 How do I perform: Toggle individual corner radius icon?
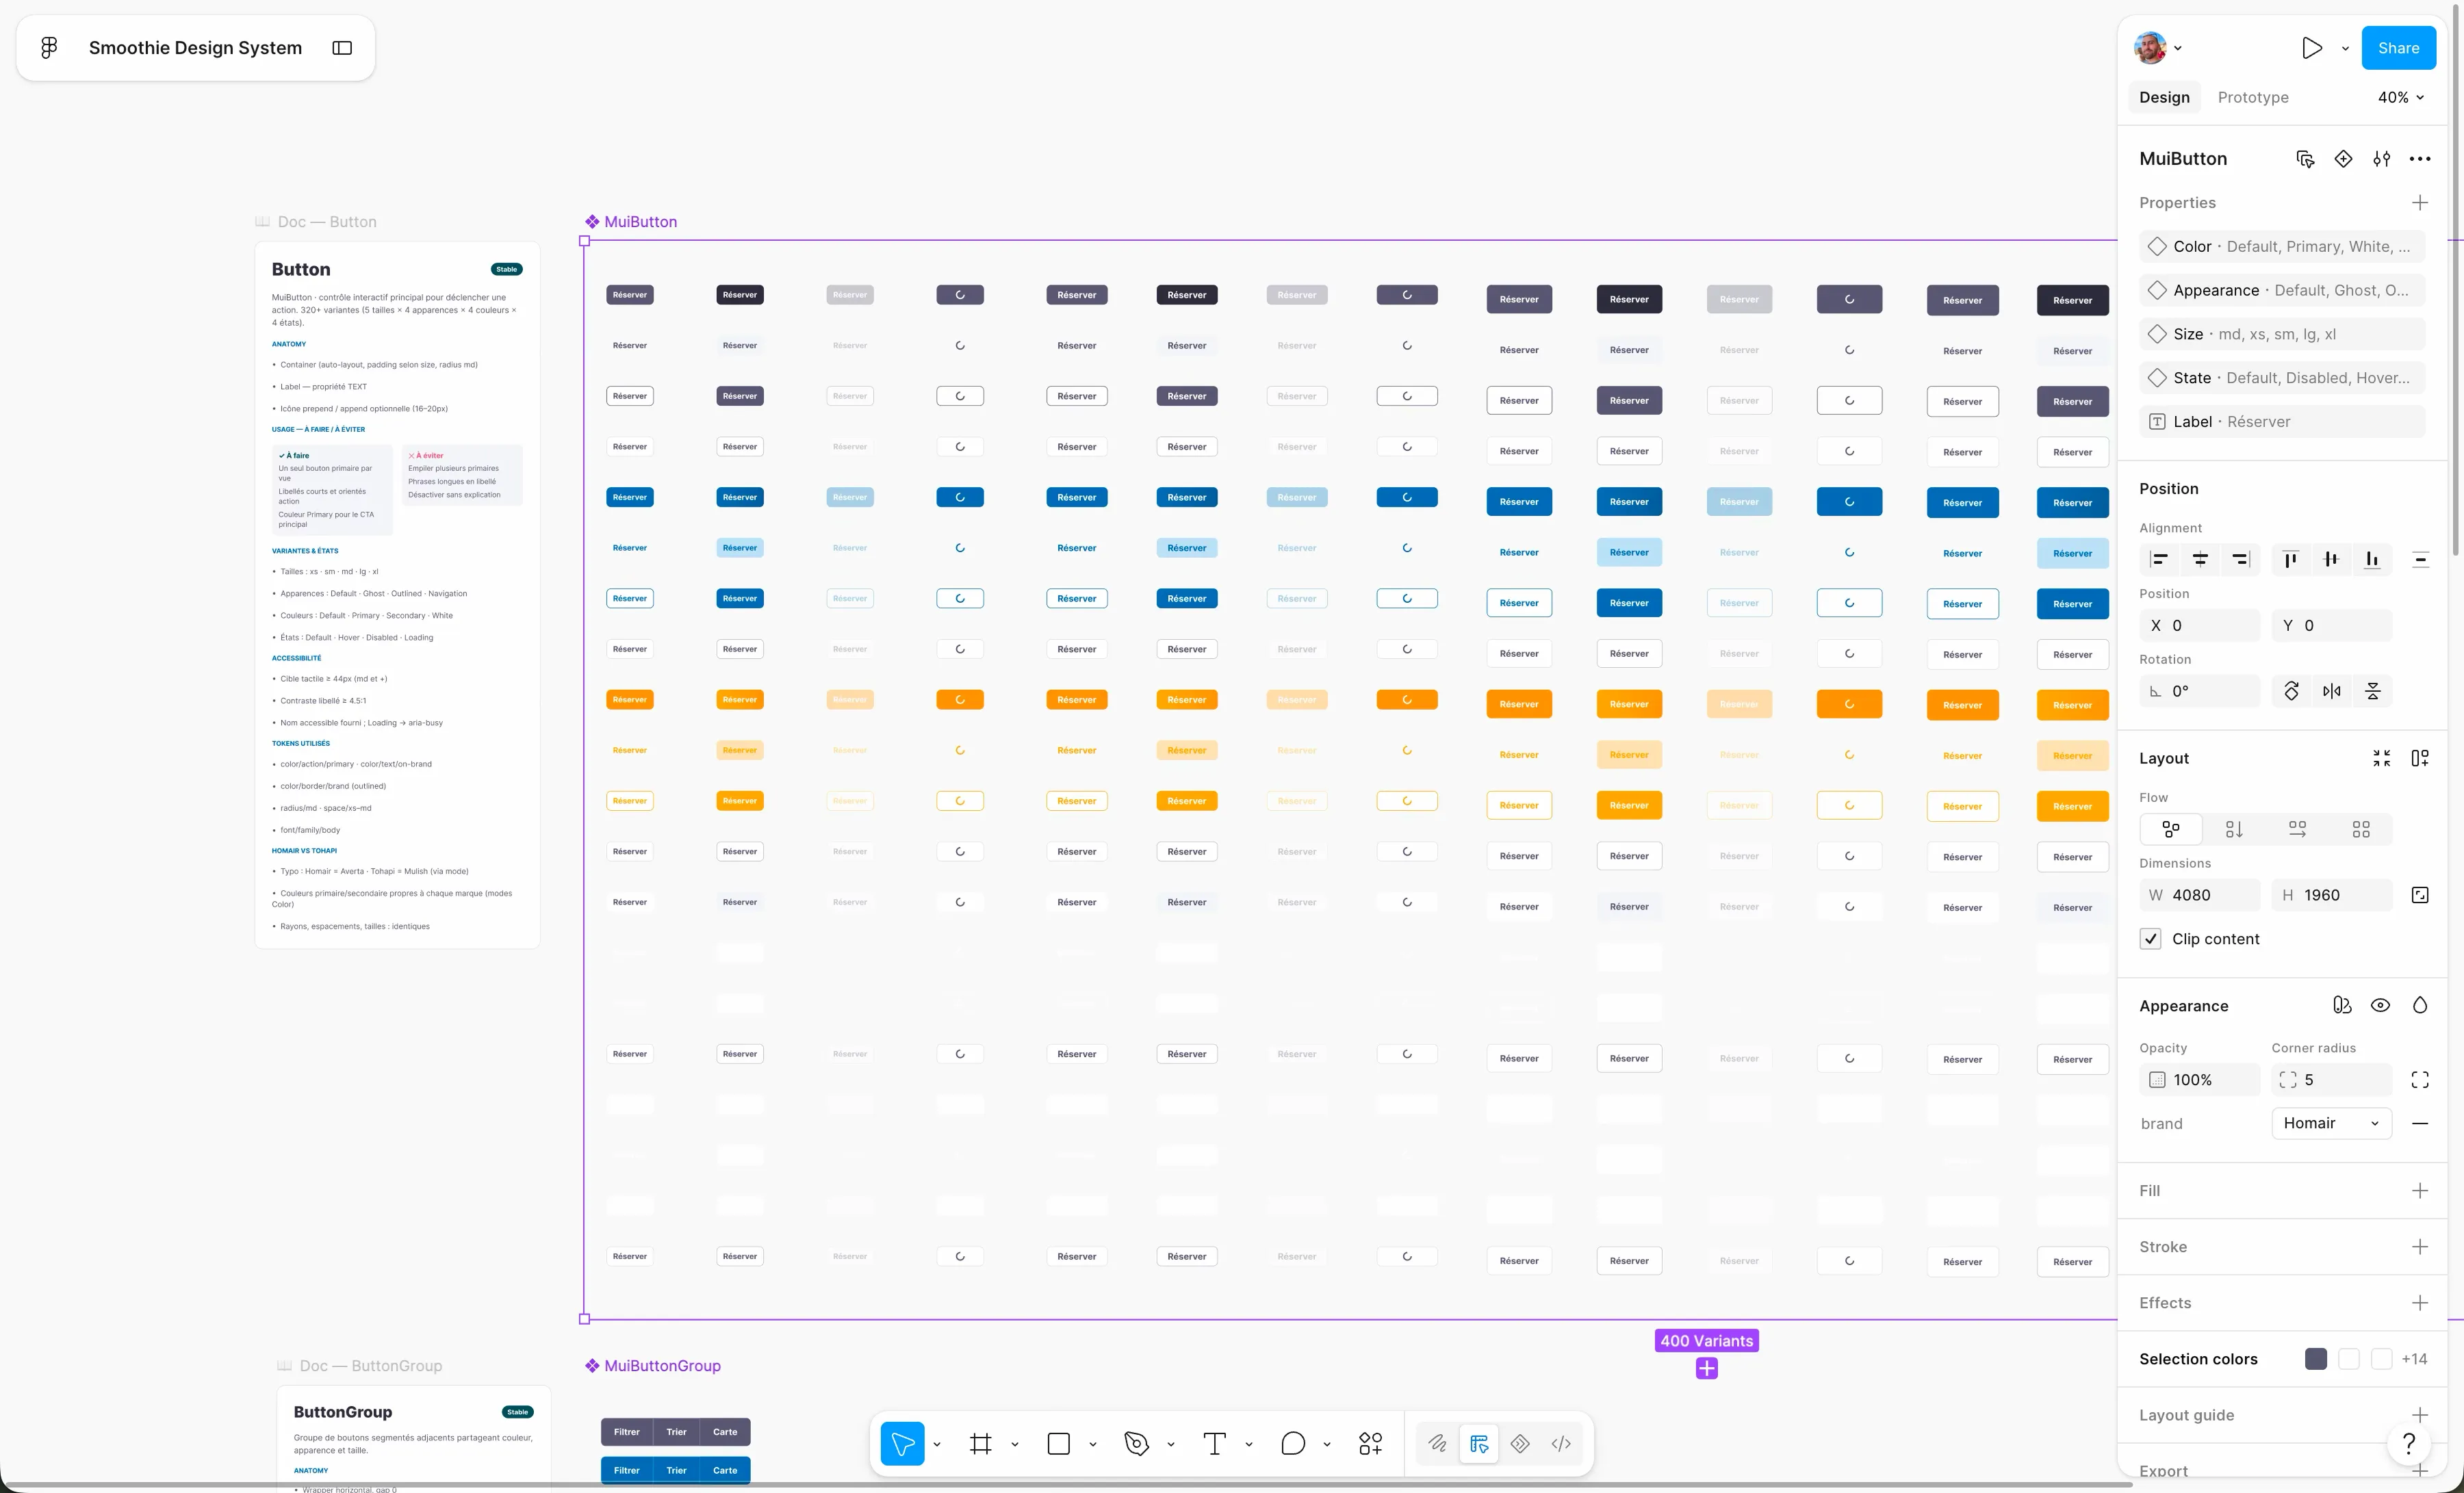pos(2419,1079)
